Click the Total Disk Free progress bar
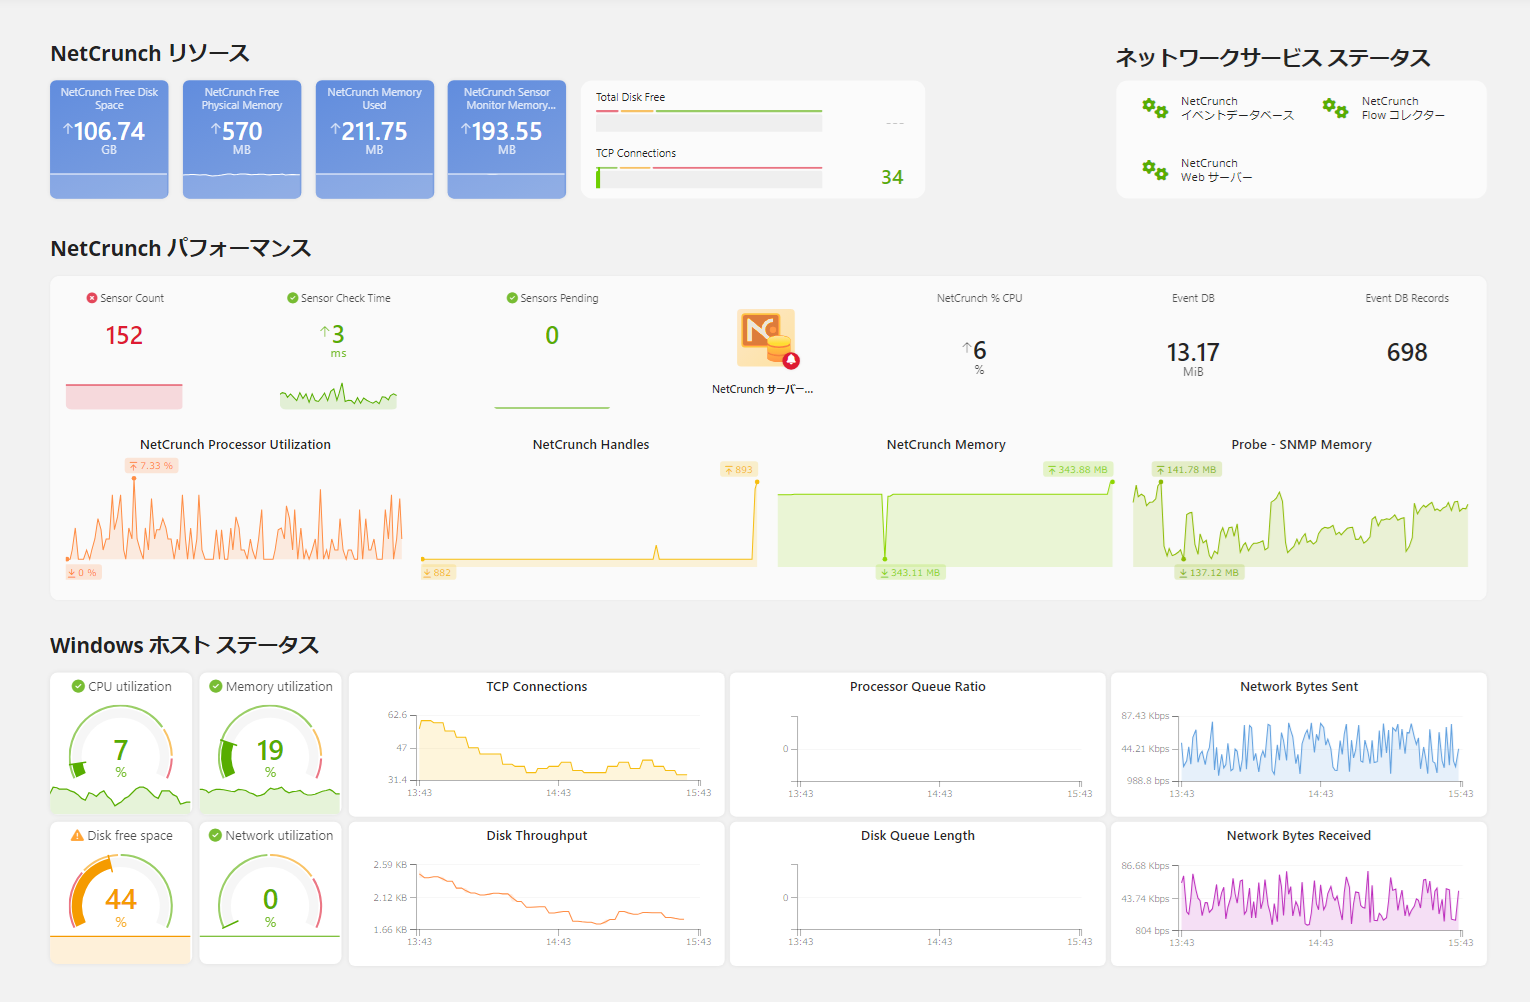The height and width of the screenshot is (1002, 1530). (709, 122)
